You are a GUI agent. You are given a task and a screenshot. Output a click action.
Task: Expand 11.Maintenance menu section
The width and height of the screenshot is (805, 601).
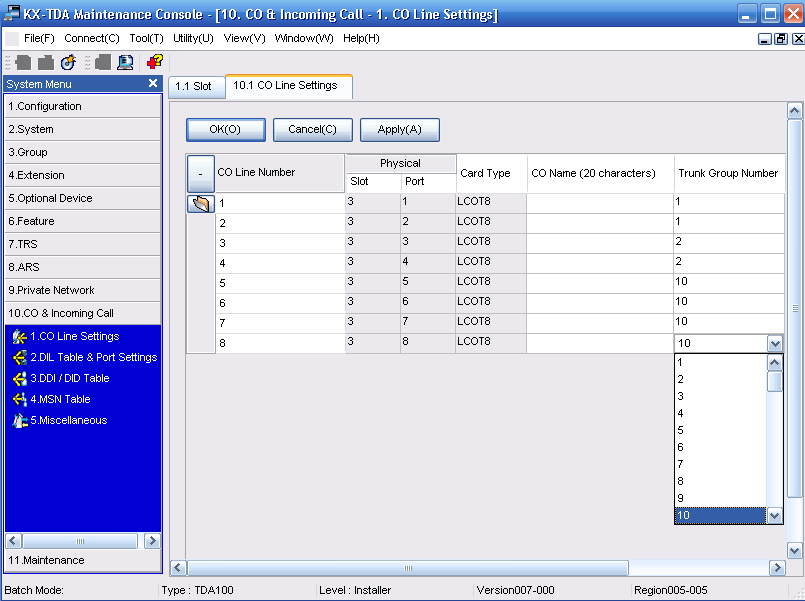(x=83, y=560)
